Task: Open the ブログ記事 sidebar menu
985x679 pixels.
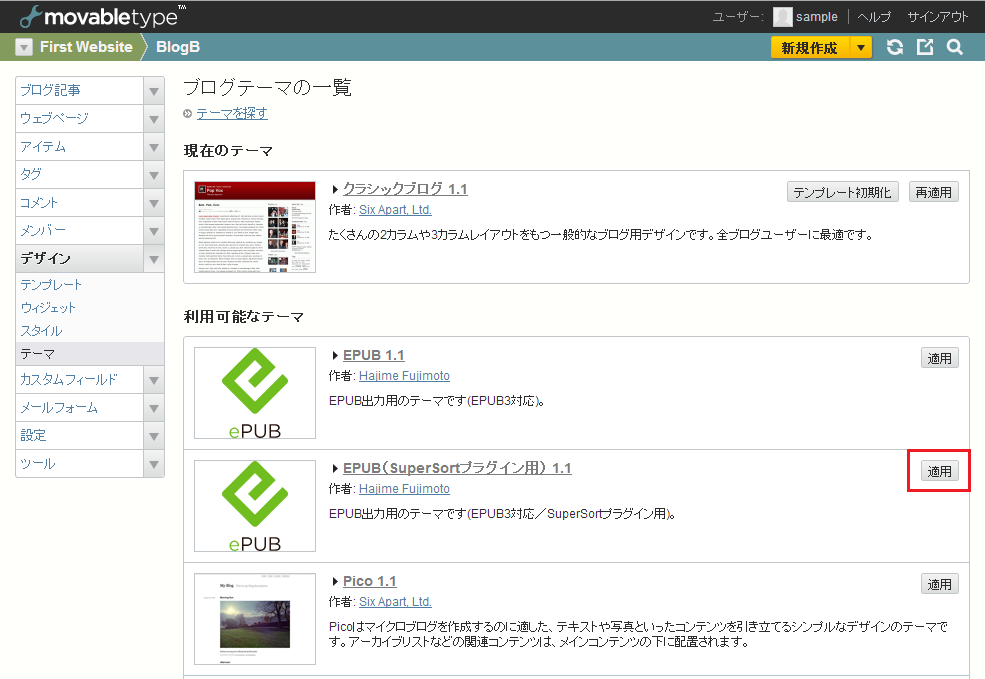Action: click(80, 90)
